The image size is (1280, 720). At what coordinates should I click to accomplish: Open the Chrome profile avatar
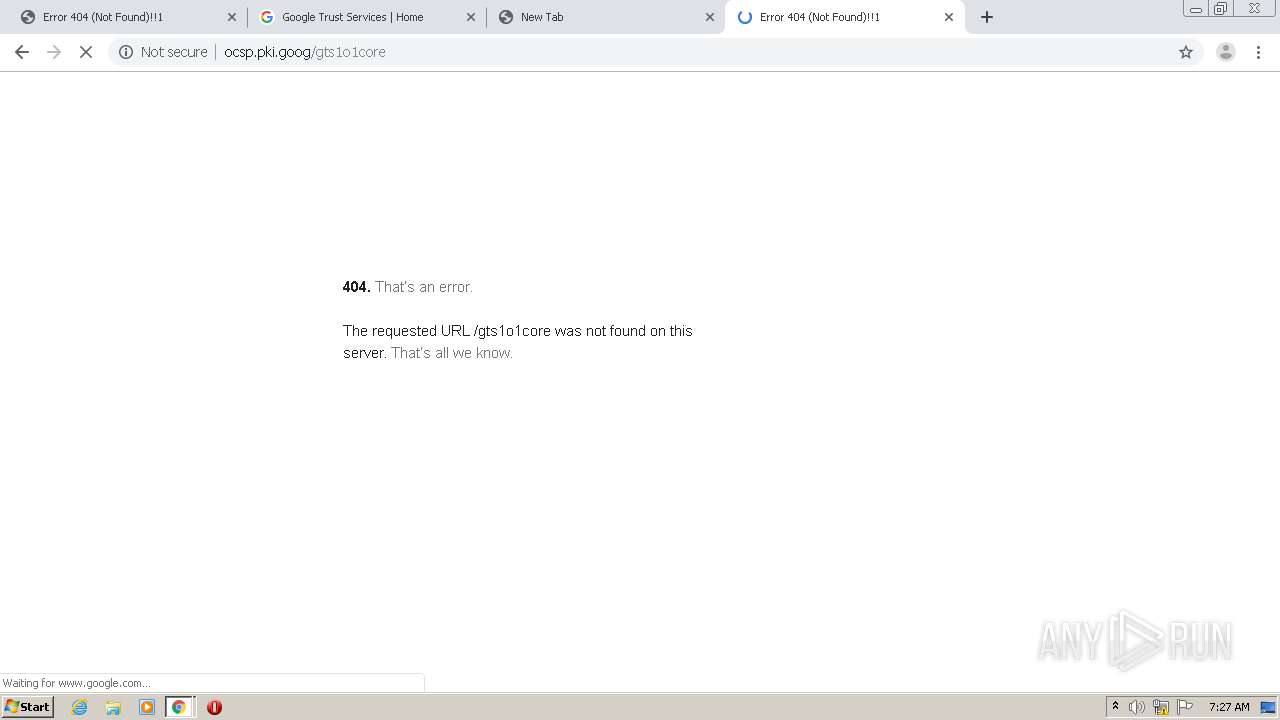1225,52
